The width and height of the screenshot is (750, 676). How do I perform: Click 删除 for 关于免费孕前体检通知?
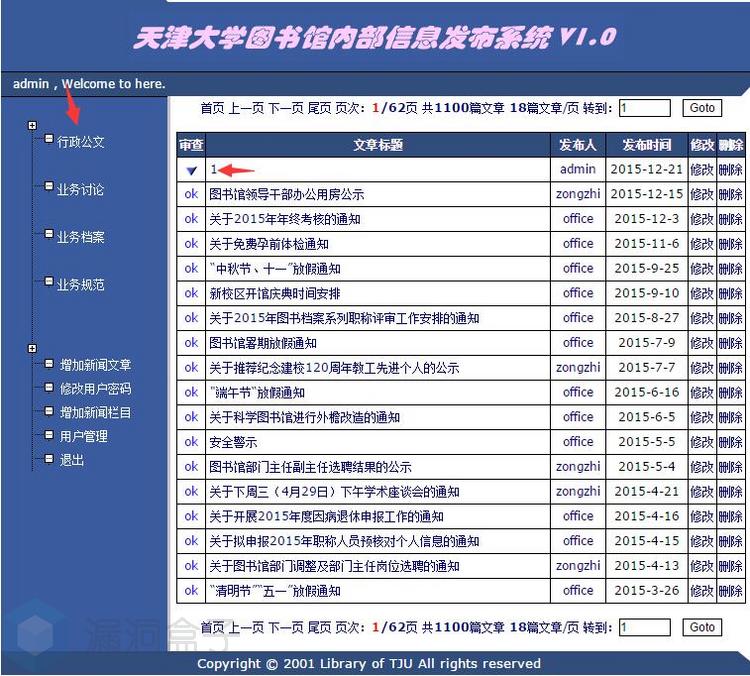point(730,244)
